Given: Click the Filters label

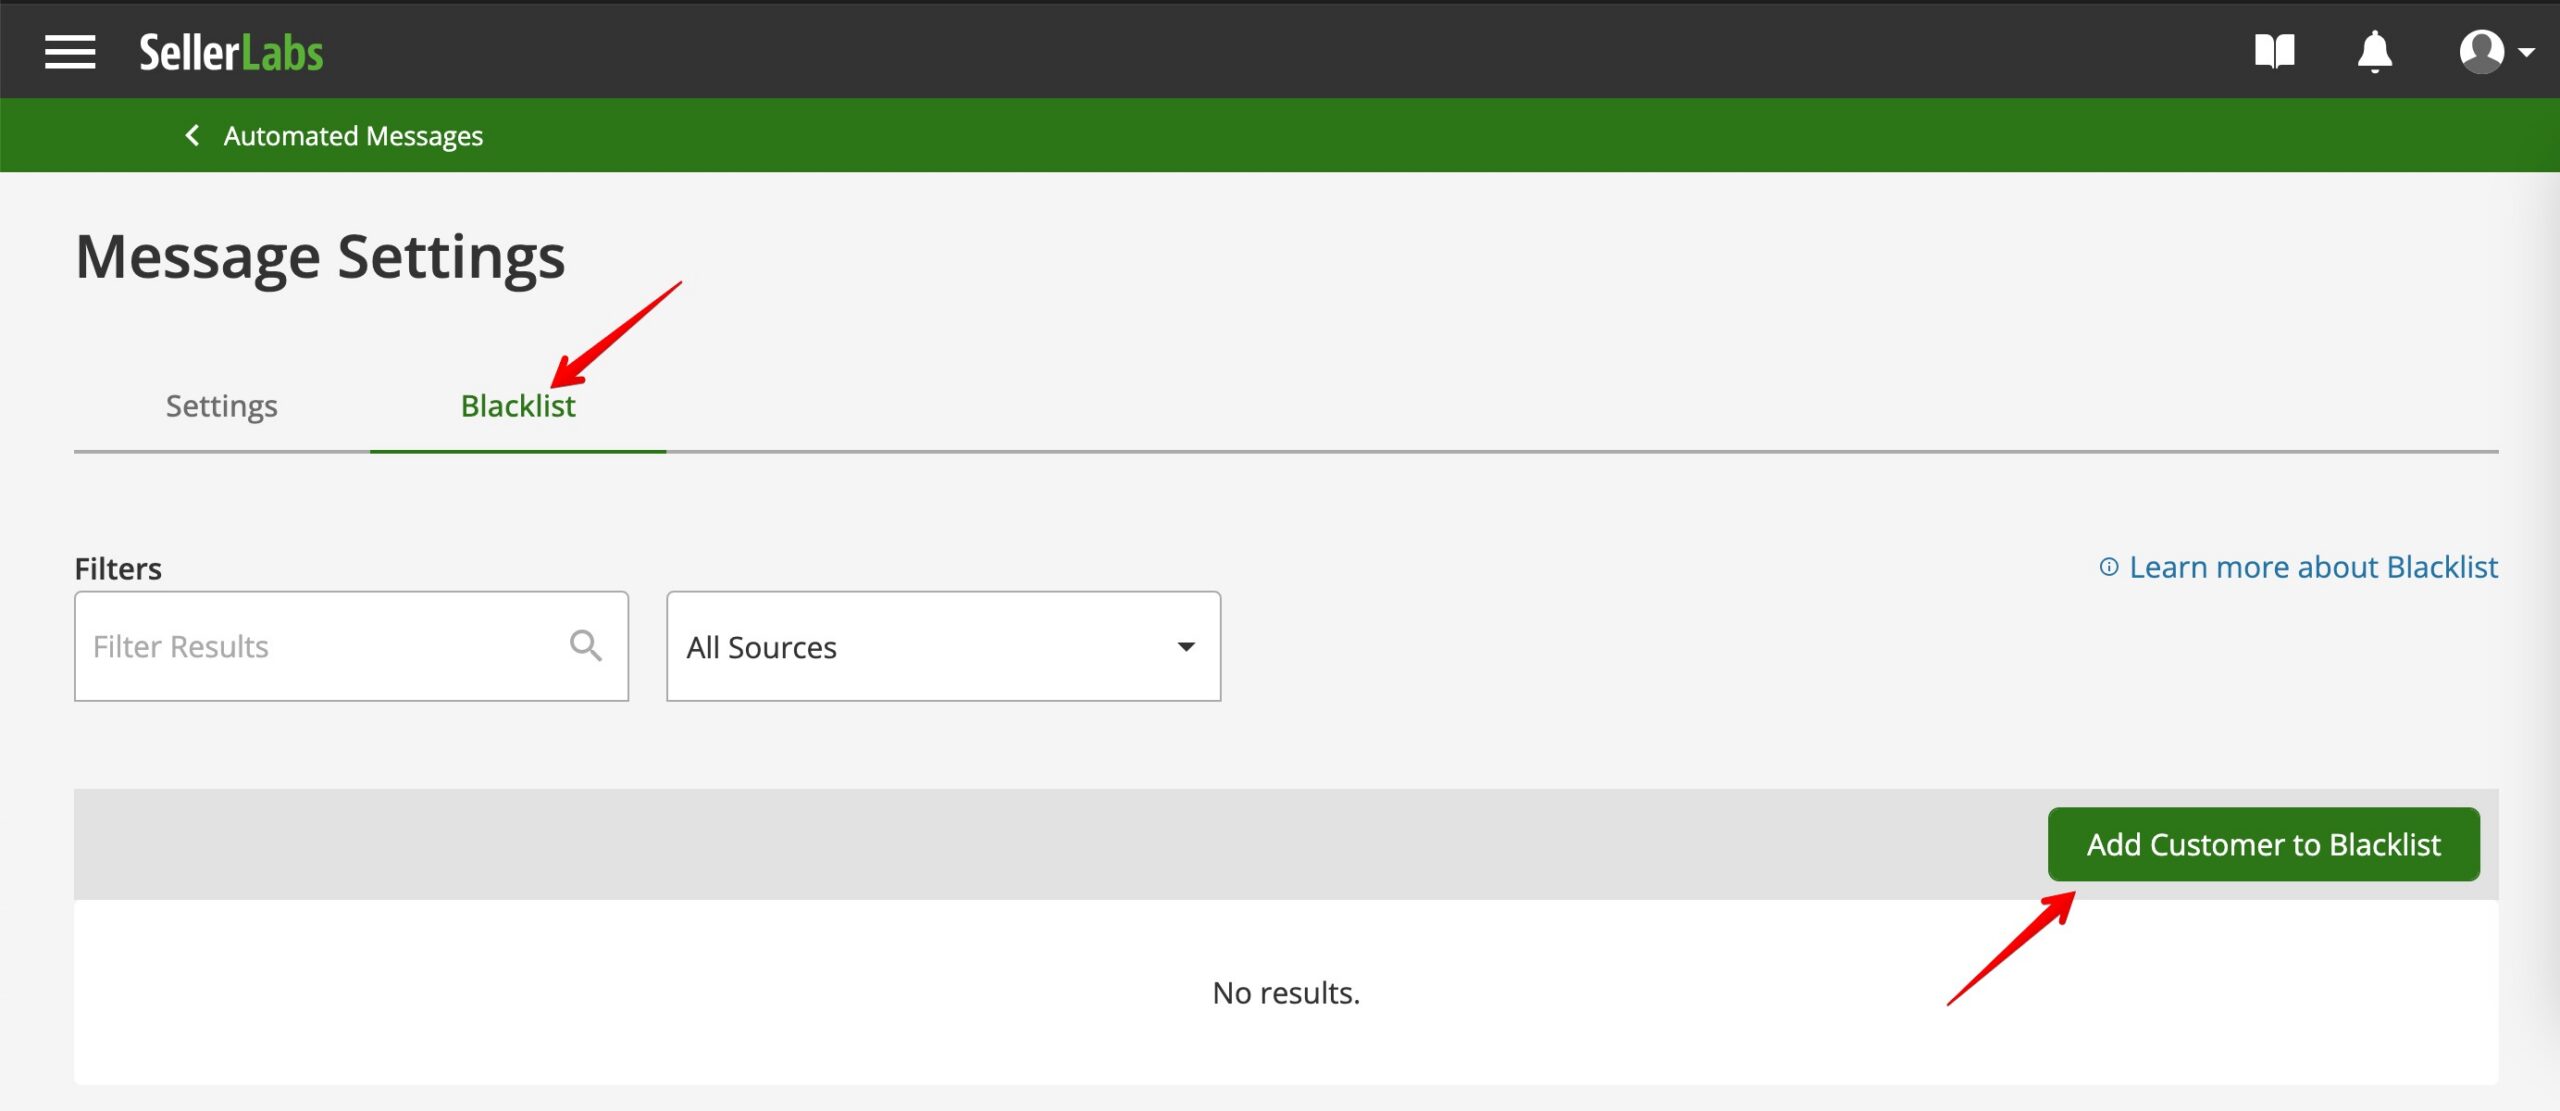Looking at the screenshot, I should [118, 568].
